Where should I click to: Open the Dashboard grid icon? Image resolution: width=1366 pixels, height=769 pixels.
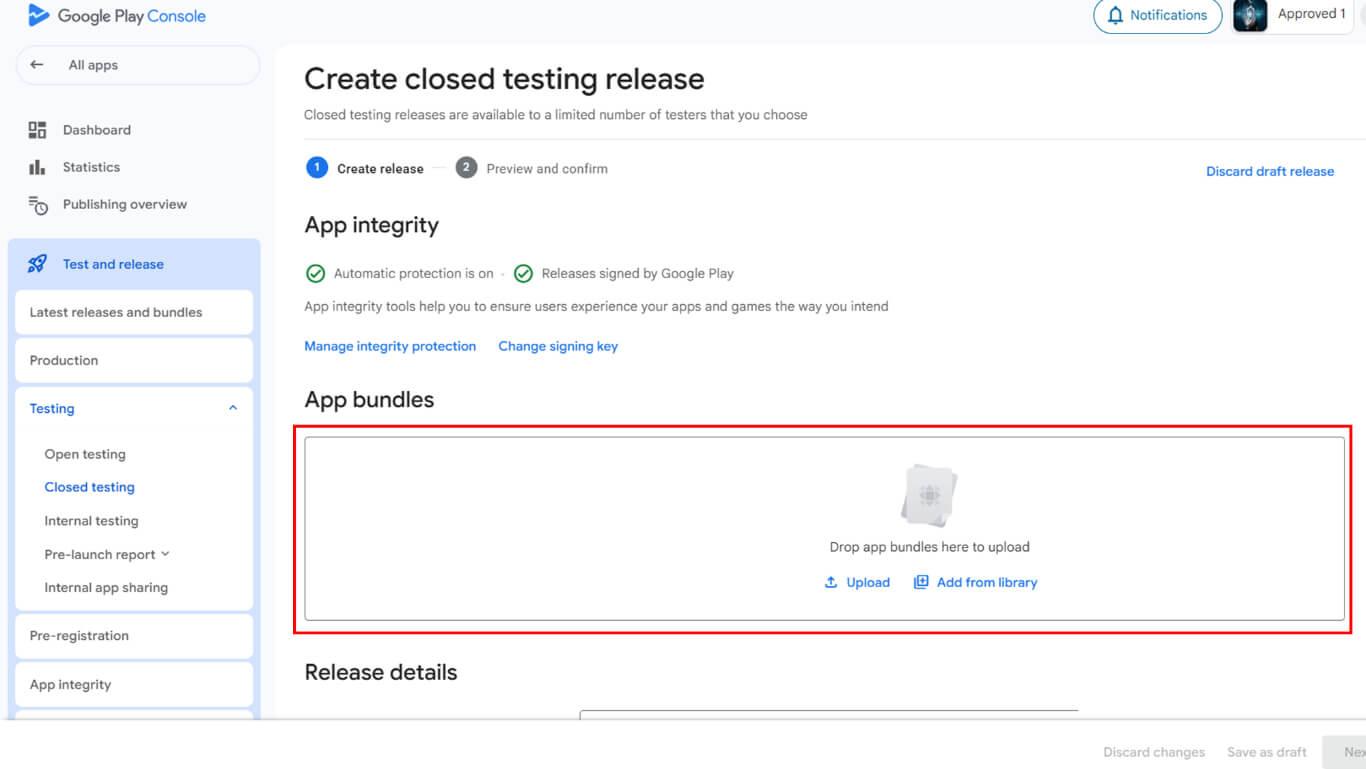(38, 130)
